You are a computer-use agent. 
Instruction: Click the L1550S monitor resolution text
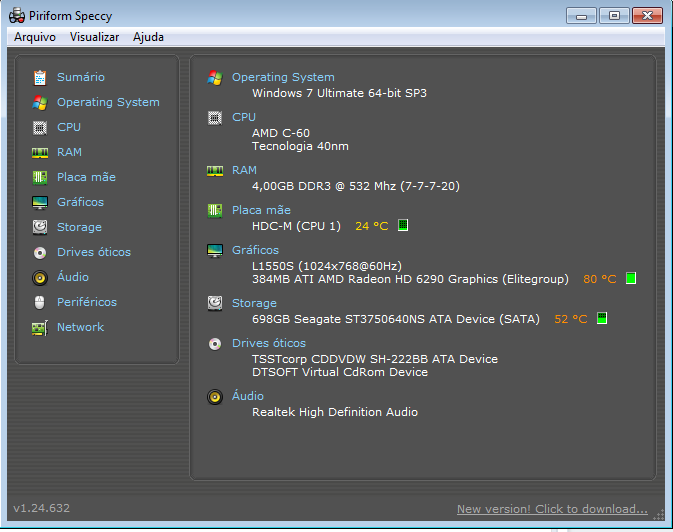click(327, 266)
